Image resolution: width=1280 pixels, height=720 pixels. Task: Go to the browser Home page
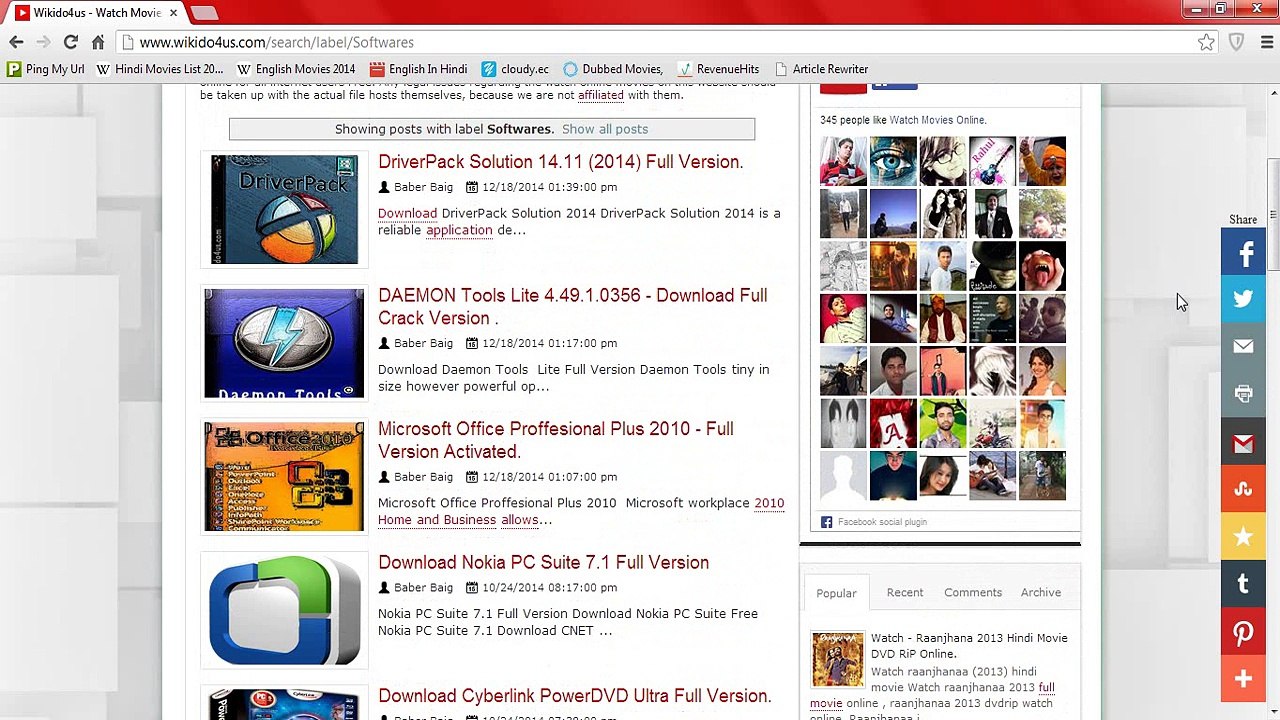pyautogui.click(x=98, y=42)
